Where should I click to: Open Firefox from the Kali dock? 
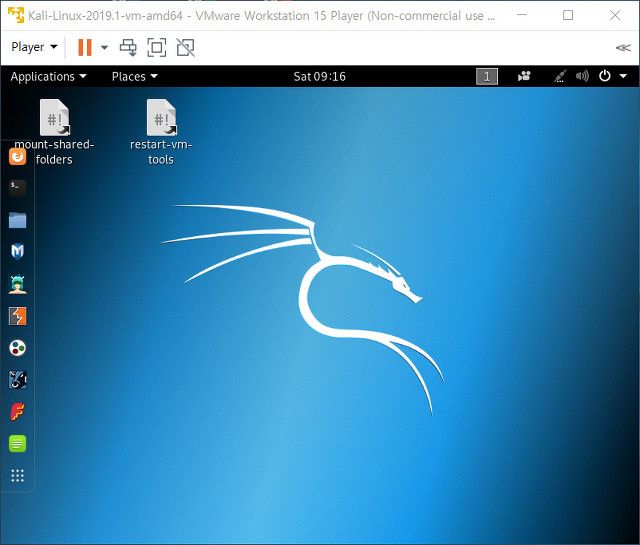(18, 156)
